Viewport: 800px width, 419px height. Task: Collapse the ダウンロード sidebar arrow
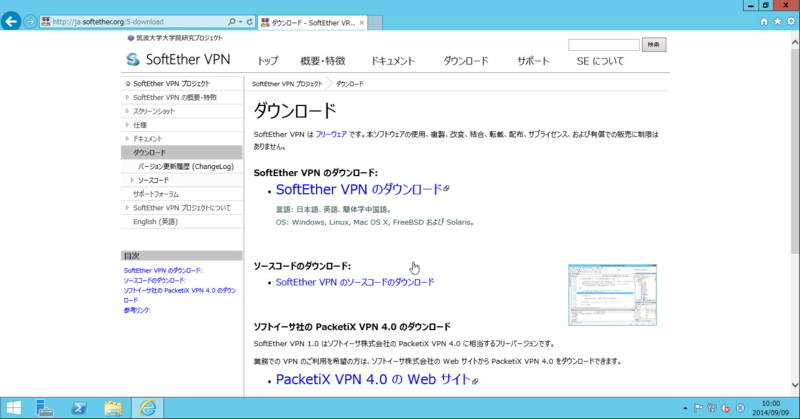(127, 152)
